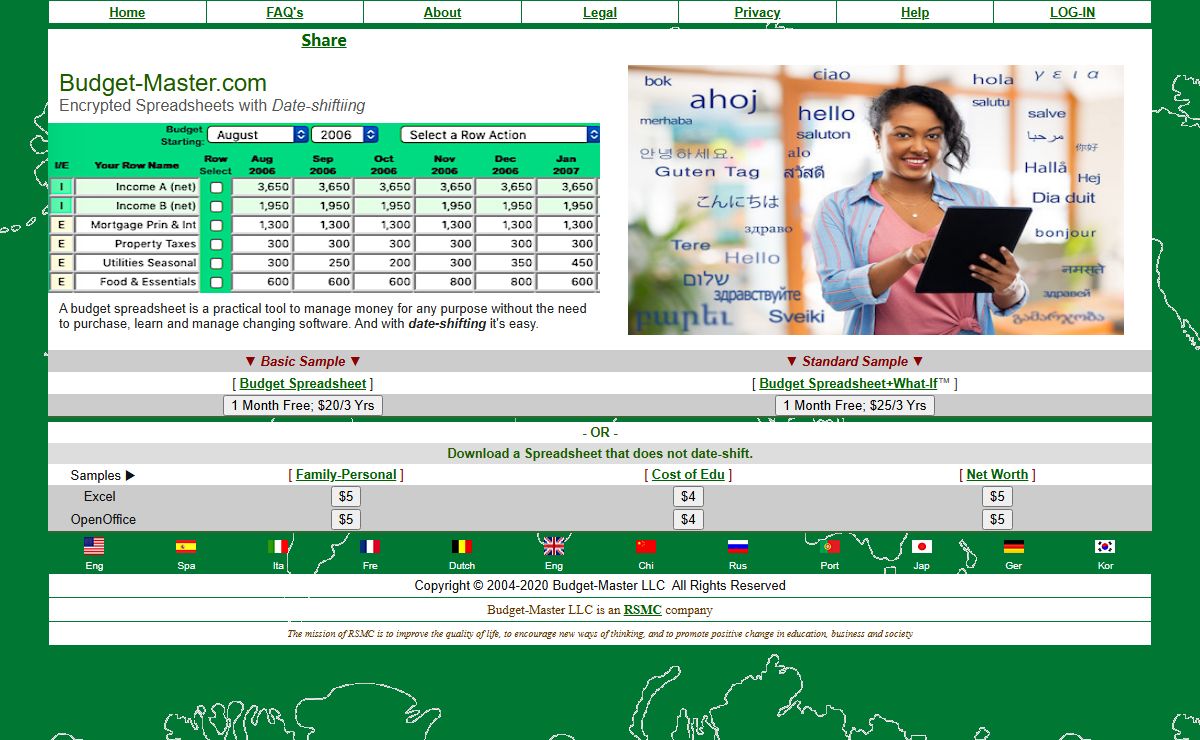Click the UK English flag icon

pyautogui.click(x=554, y=546)
